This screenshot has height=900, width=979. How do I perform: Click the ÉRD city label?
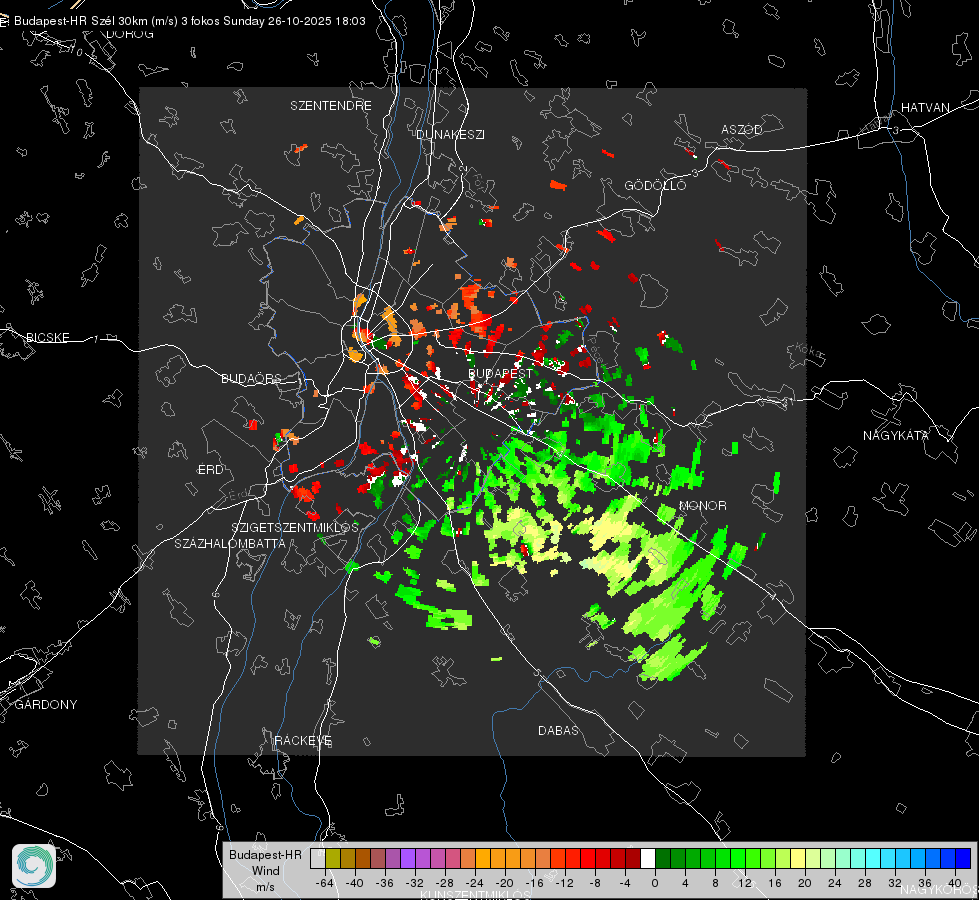(210, 470)
